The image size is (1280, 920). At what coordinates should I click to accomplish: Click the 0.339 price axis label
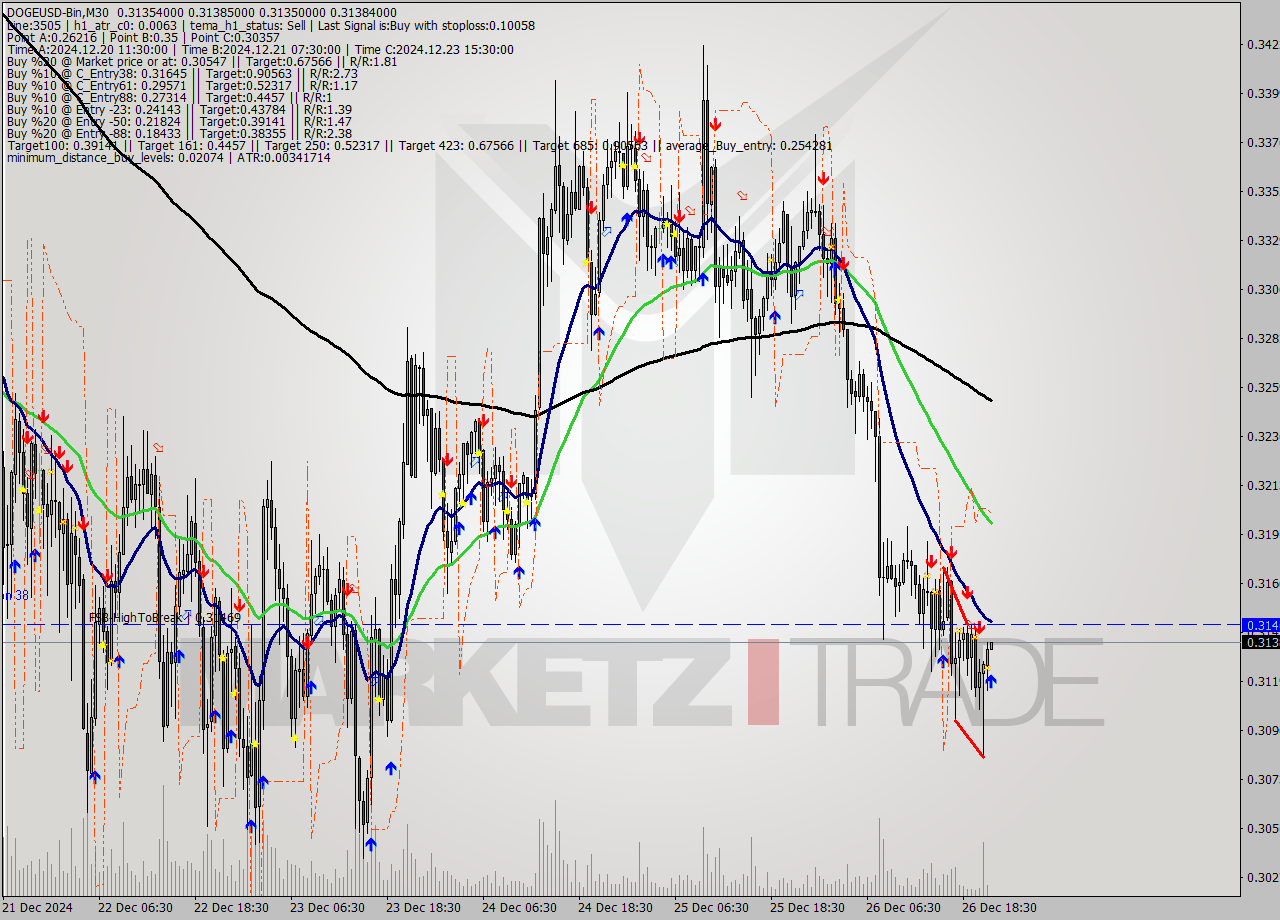click(1262, 94)
